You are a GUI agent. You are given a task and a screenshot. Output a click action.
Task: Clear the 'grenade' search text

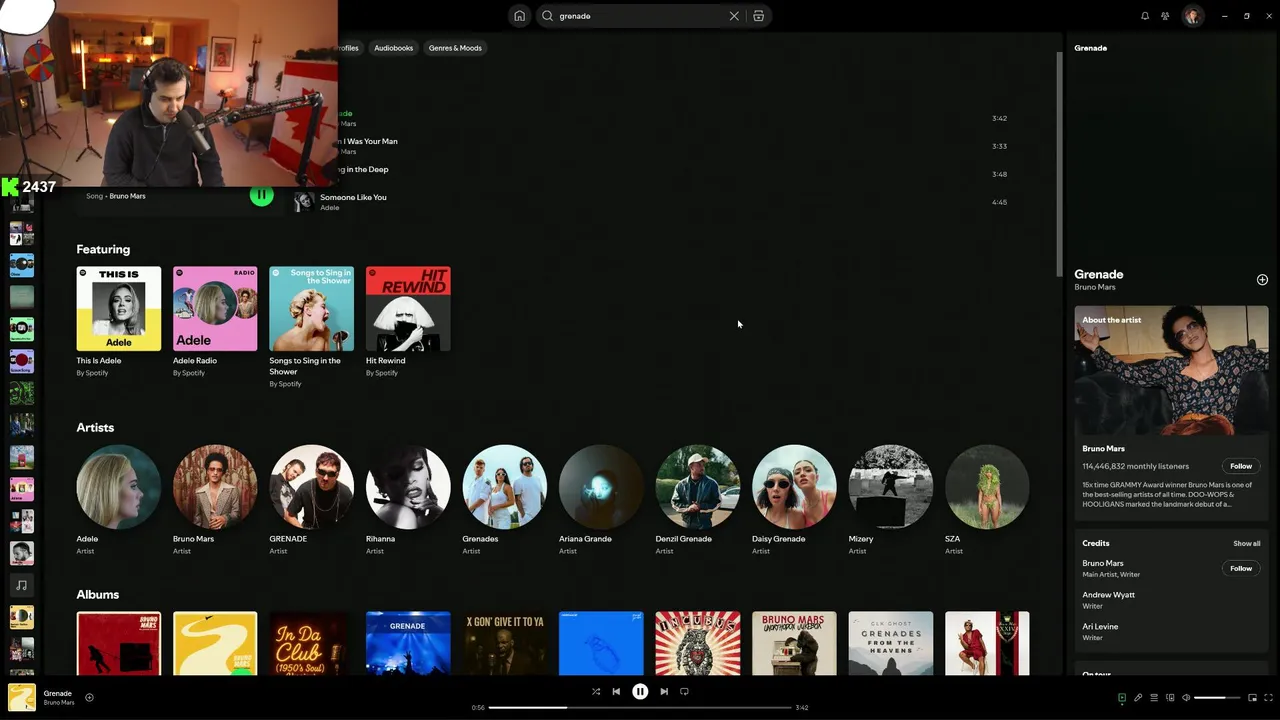[x=734, y=16]
